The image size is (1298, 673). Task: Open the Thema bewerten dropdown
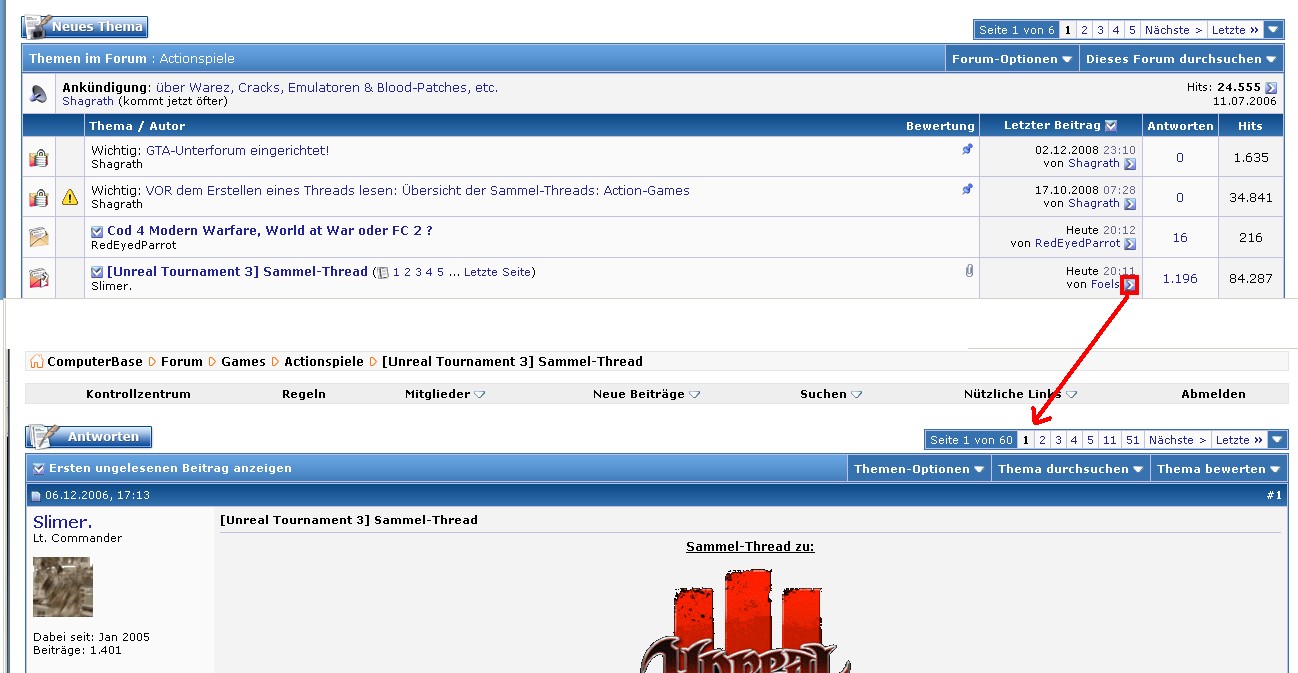pos(1219,469)
